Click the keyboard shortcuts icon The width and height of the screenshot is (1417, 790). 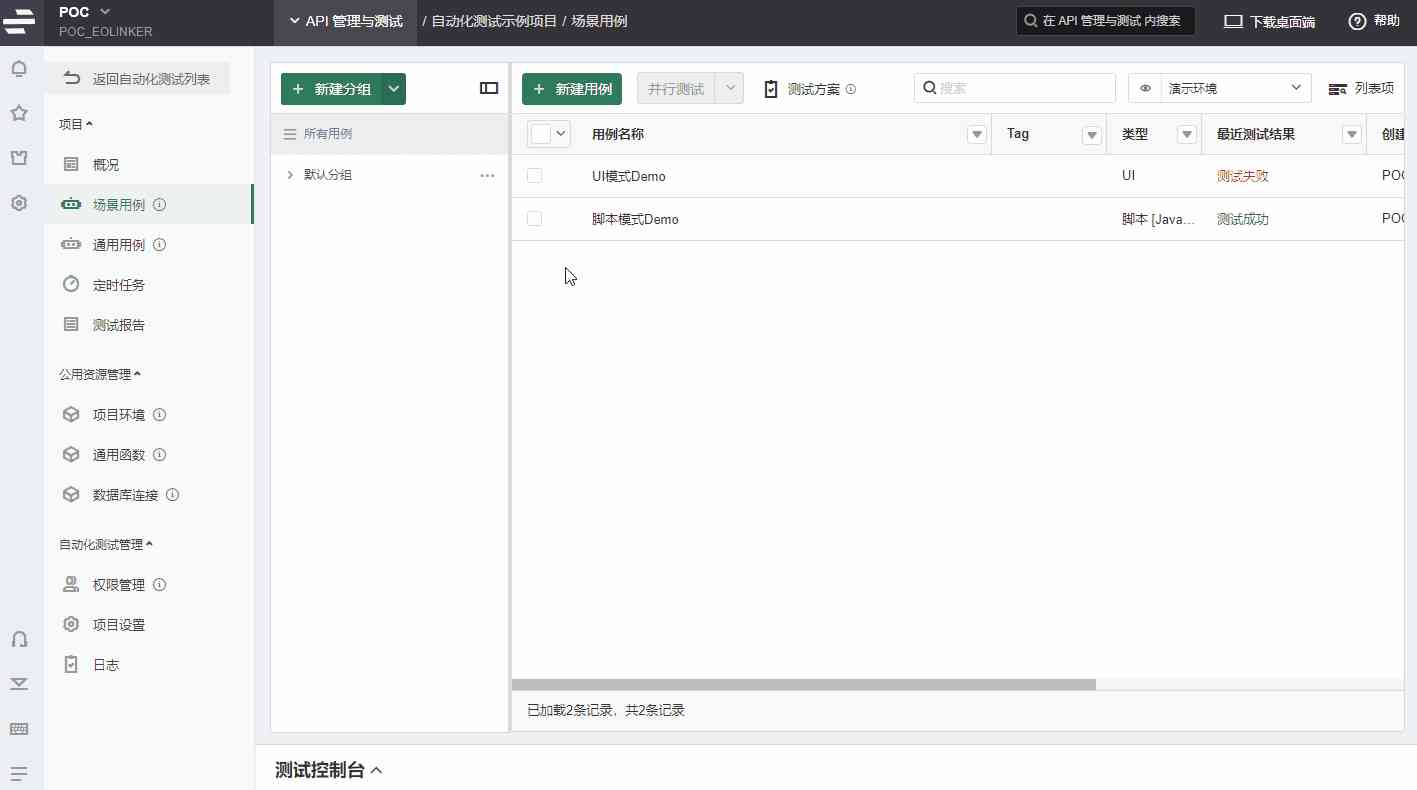pyautogui.click(x=19, y=729)
